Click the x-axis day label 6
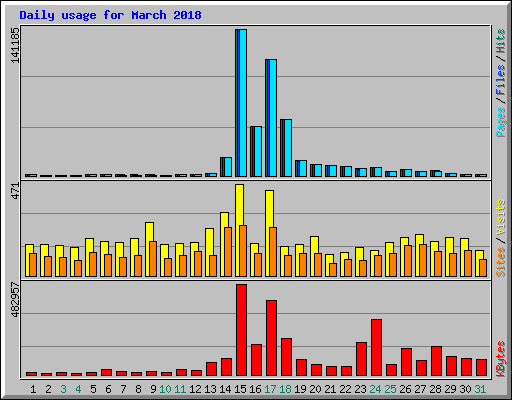 coord(108,389)
